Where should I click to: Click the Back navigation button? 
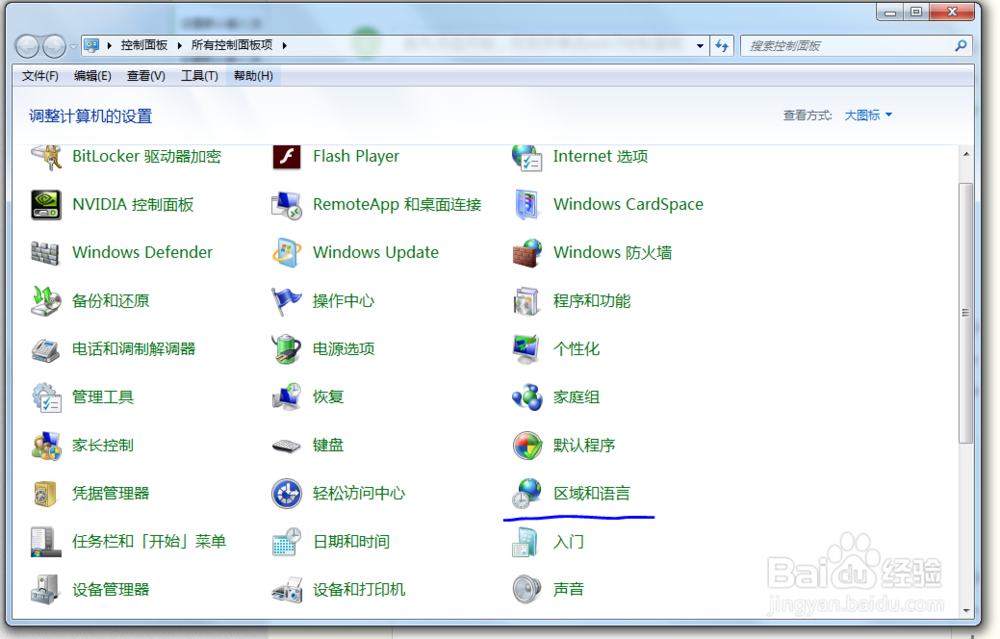point(27,46)
